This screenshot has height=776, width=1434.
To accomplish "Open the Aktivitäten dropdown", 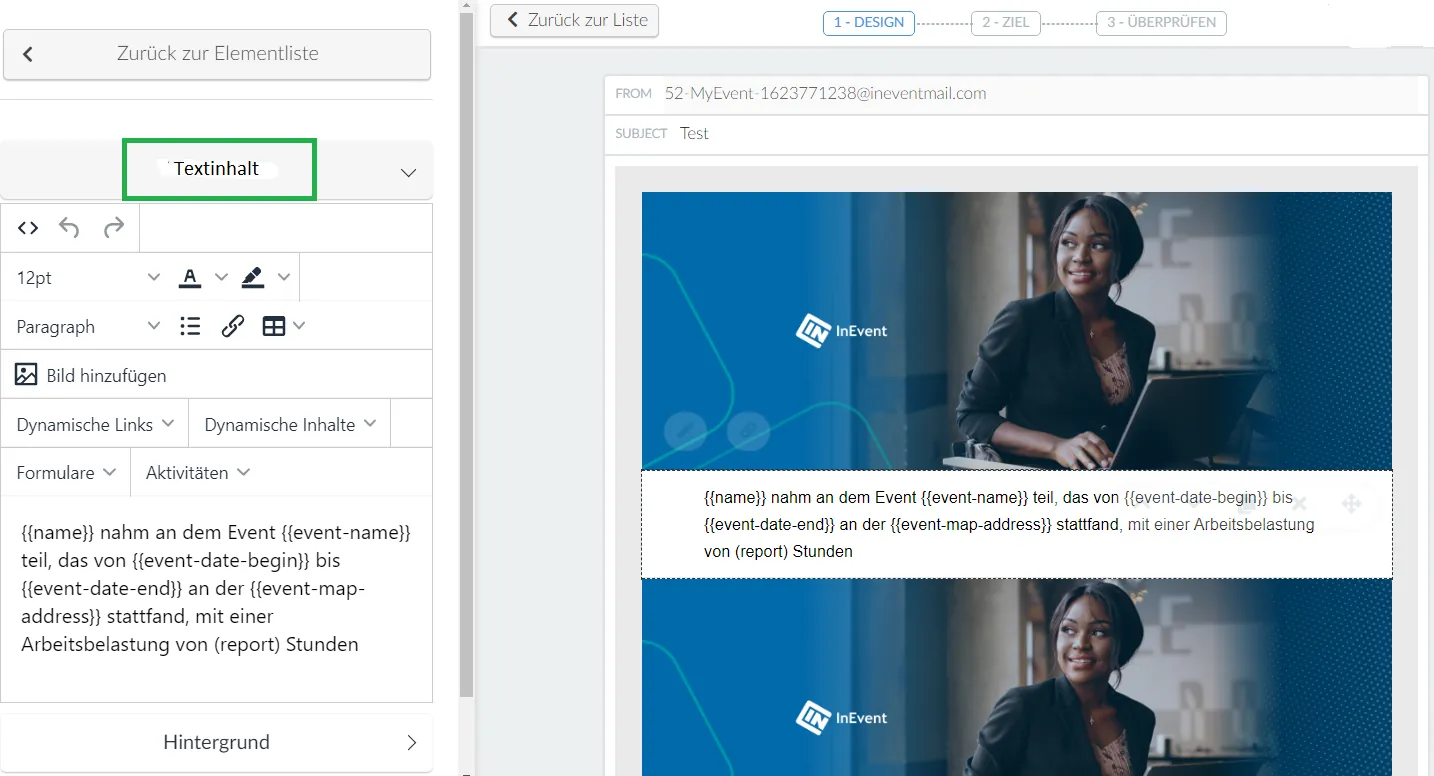I will click(x=198, y=472).
